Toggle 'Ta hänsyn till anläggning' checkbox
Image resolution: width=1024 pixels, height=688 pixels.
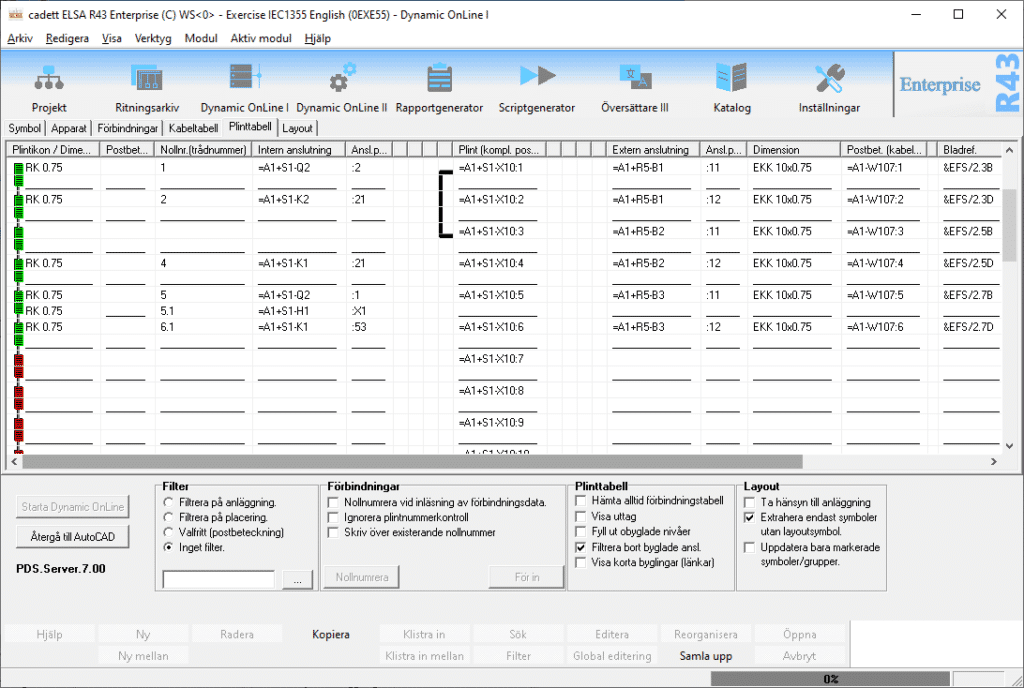(750, 502)
